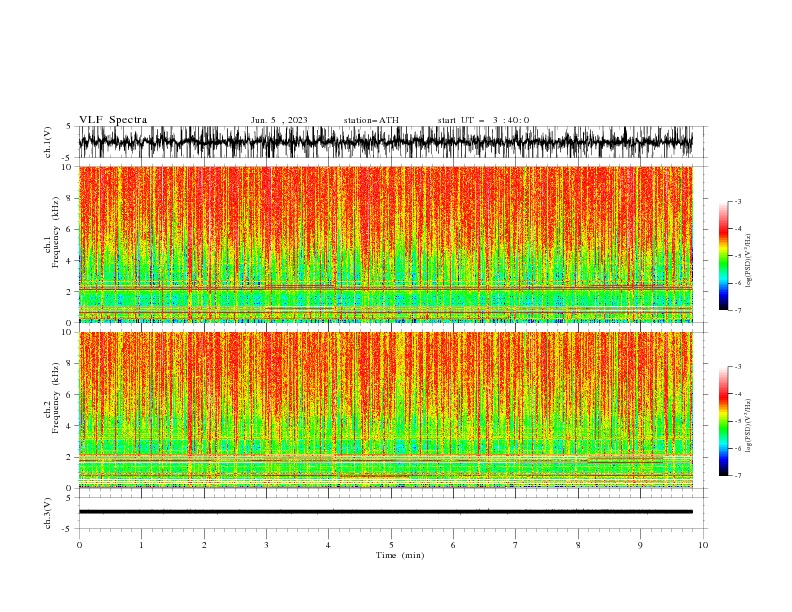Image resolution: width=792 pixels, height=612 pixels.
Task: Click the ch.1 PSD color bar
Action: pos(723,256)
